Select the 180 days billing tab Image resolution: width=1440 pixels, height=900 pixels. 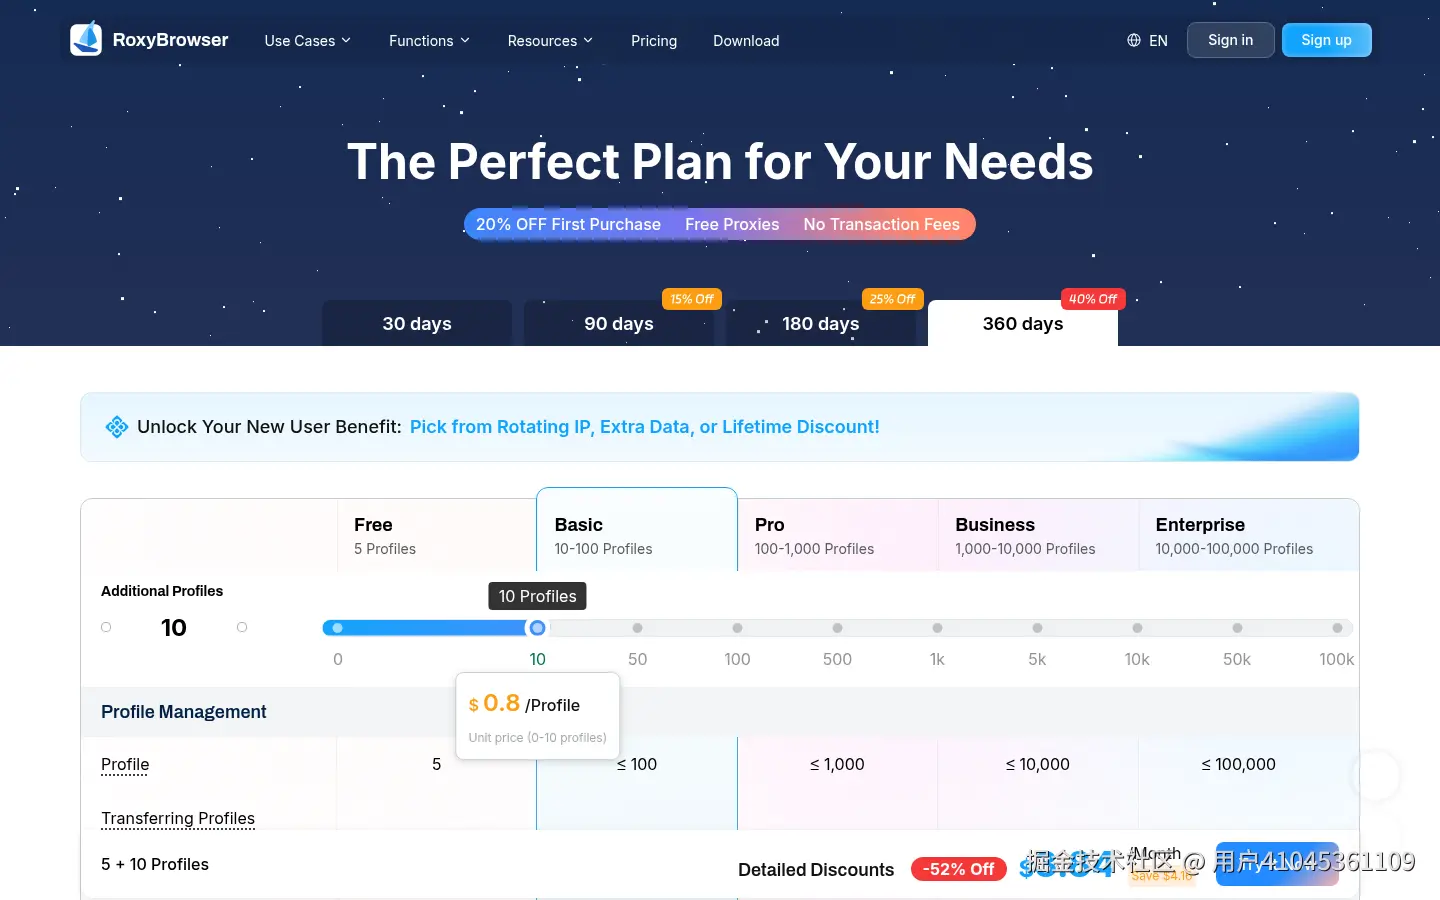(x=821, y=323)
